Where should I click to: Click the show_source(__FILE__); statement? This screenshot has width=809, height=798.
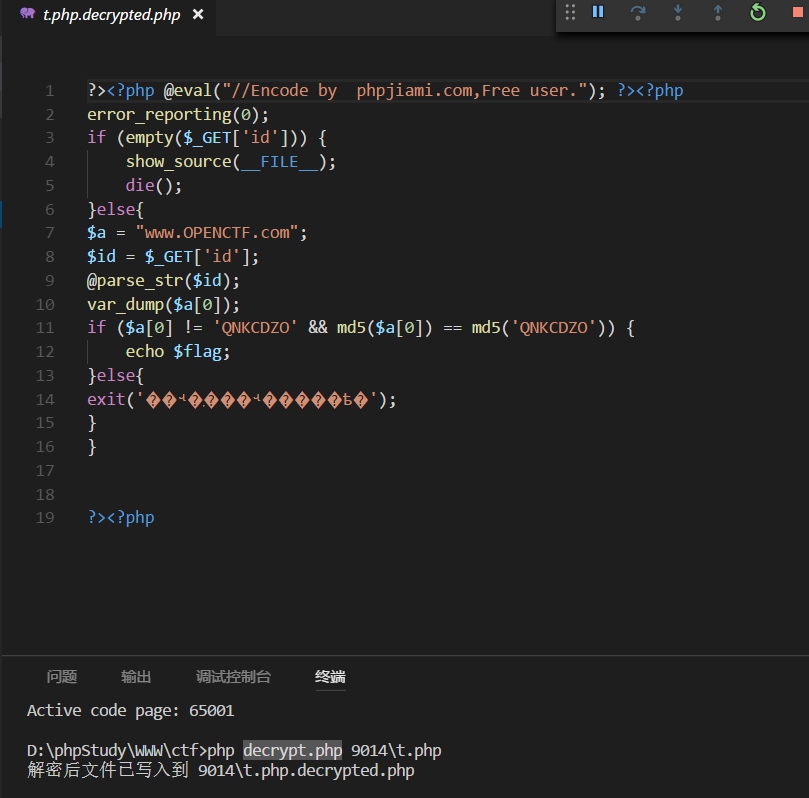coord(231,162)
